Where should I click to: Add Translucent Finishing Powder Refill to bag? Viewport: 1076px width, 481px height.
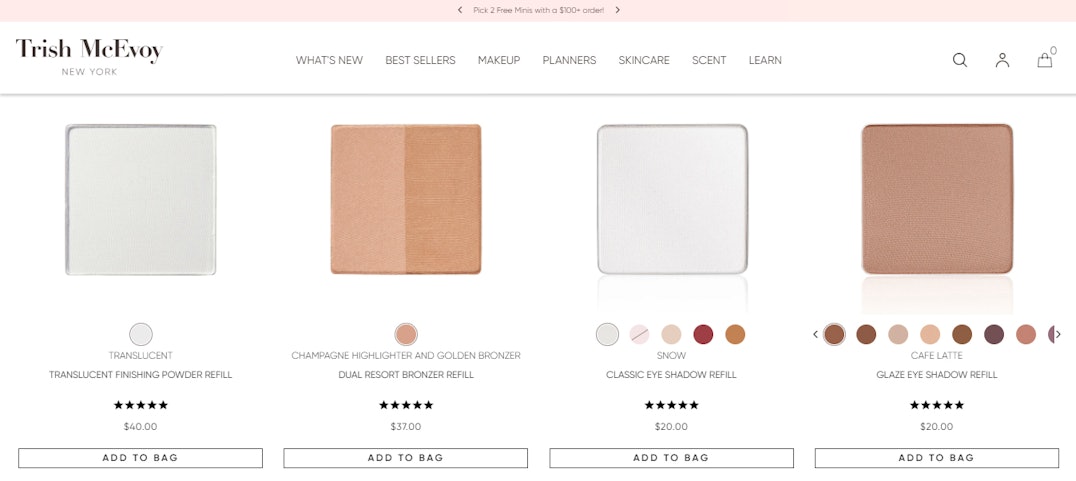click(141, 458)
